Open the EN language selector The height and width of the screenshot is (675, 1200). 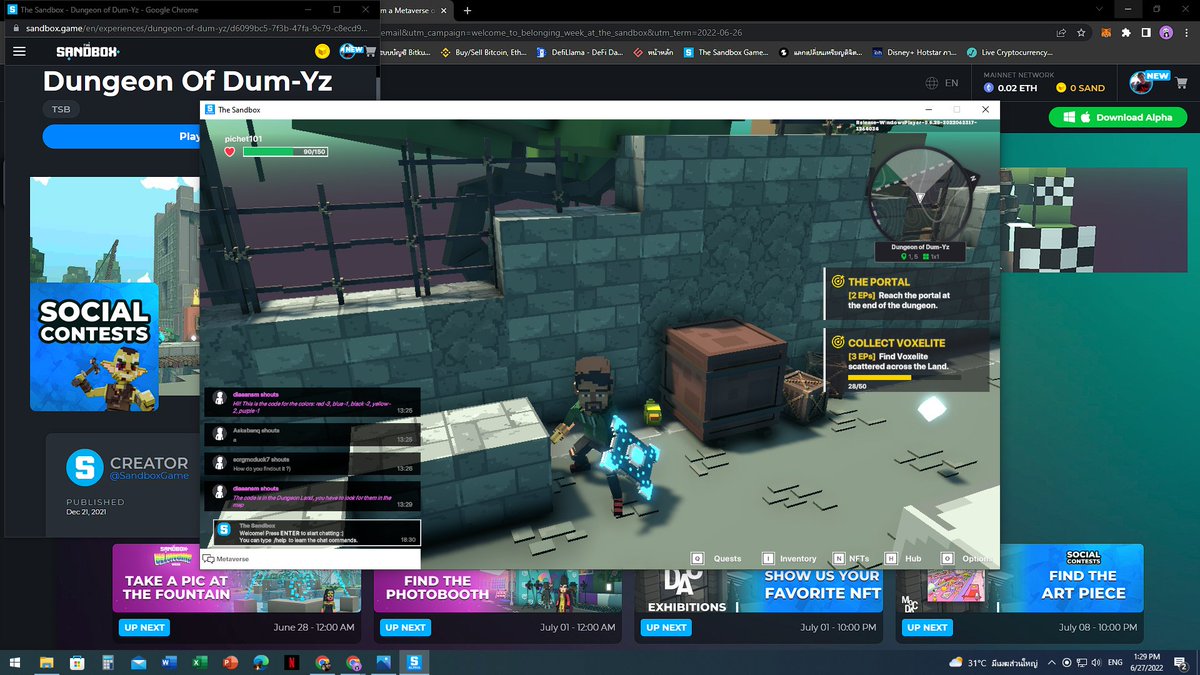[x=942, y=83]
